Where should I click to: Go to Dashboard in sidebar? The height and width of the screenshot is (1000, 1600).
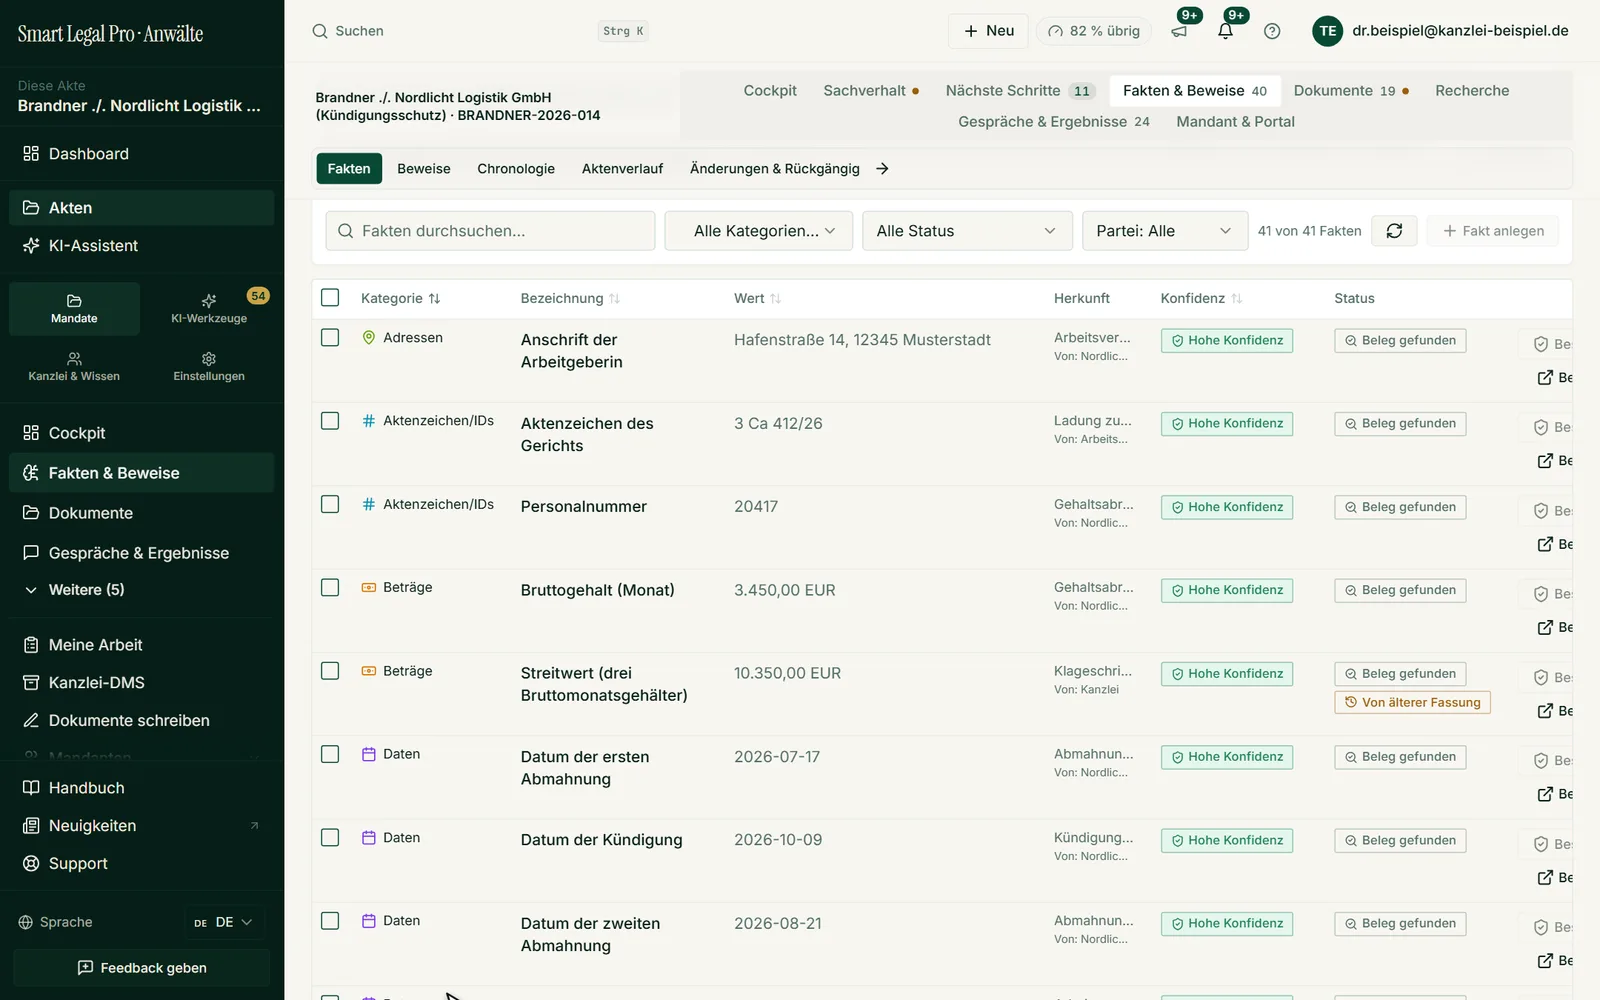(x=142, y=154)
